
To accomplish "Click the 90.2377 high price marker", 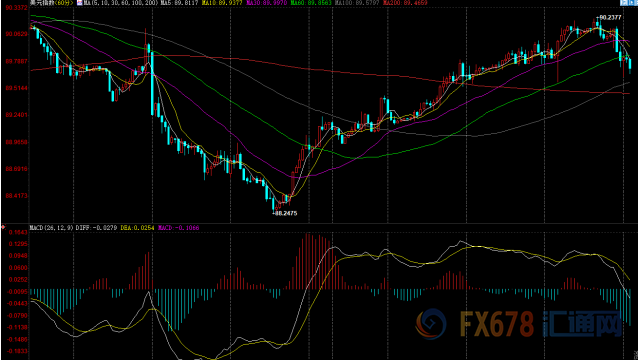I will (x=609, y=17).
